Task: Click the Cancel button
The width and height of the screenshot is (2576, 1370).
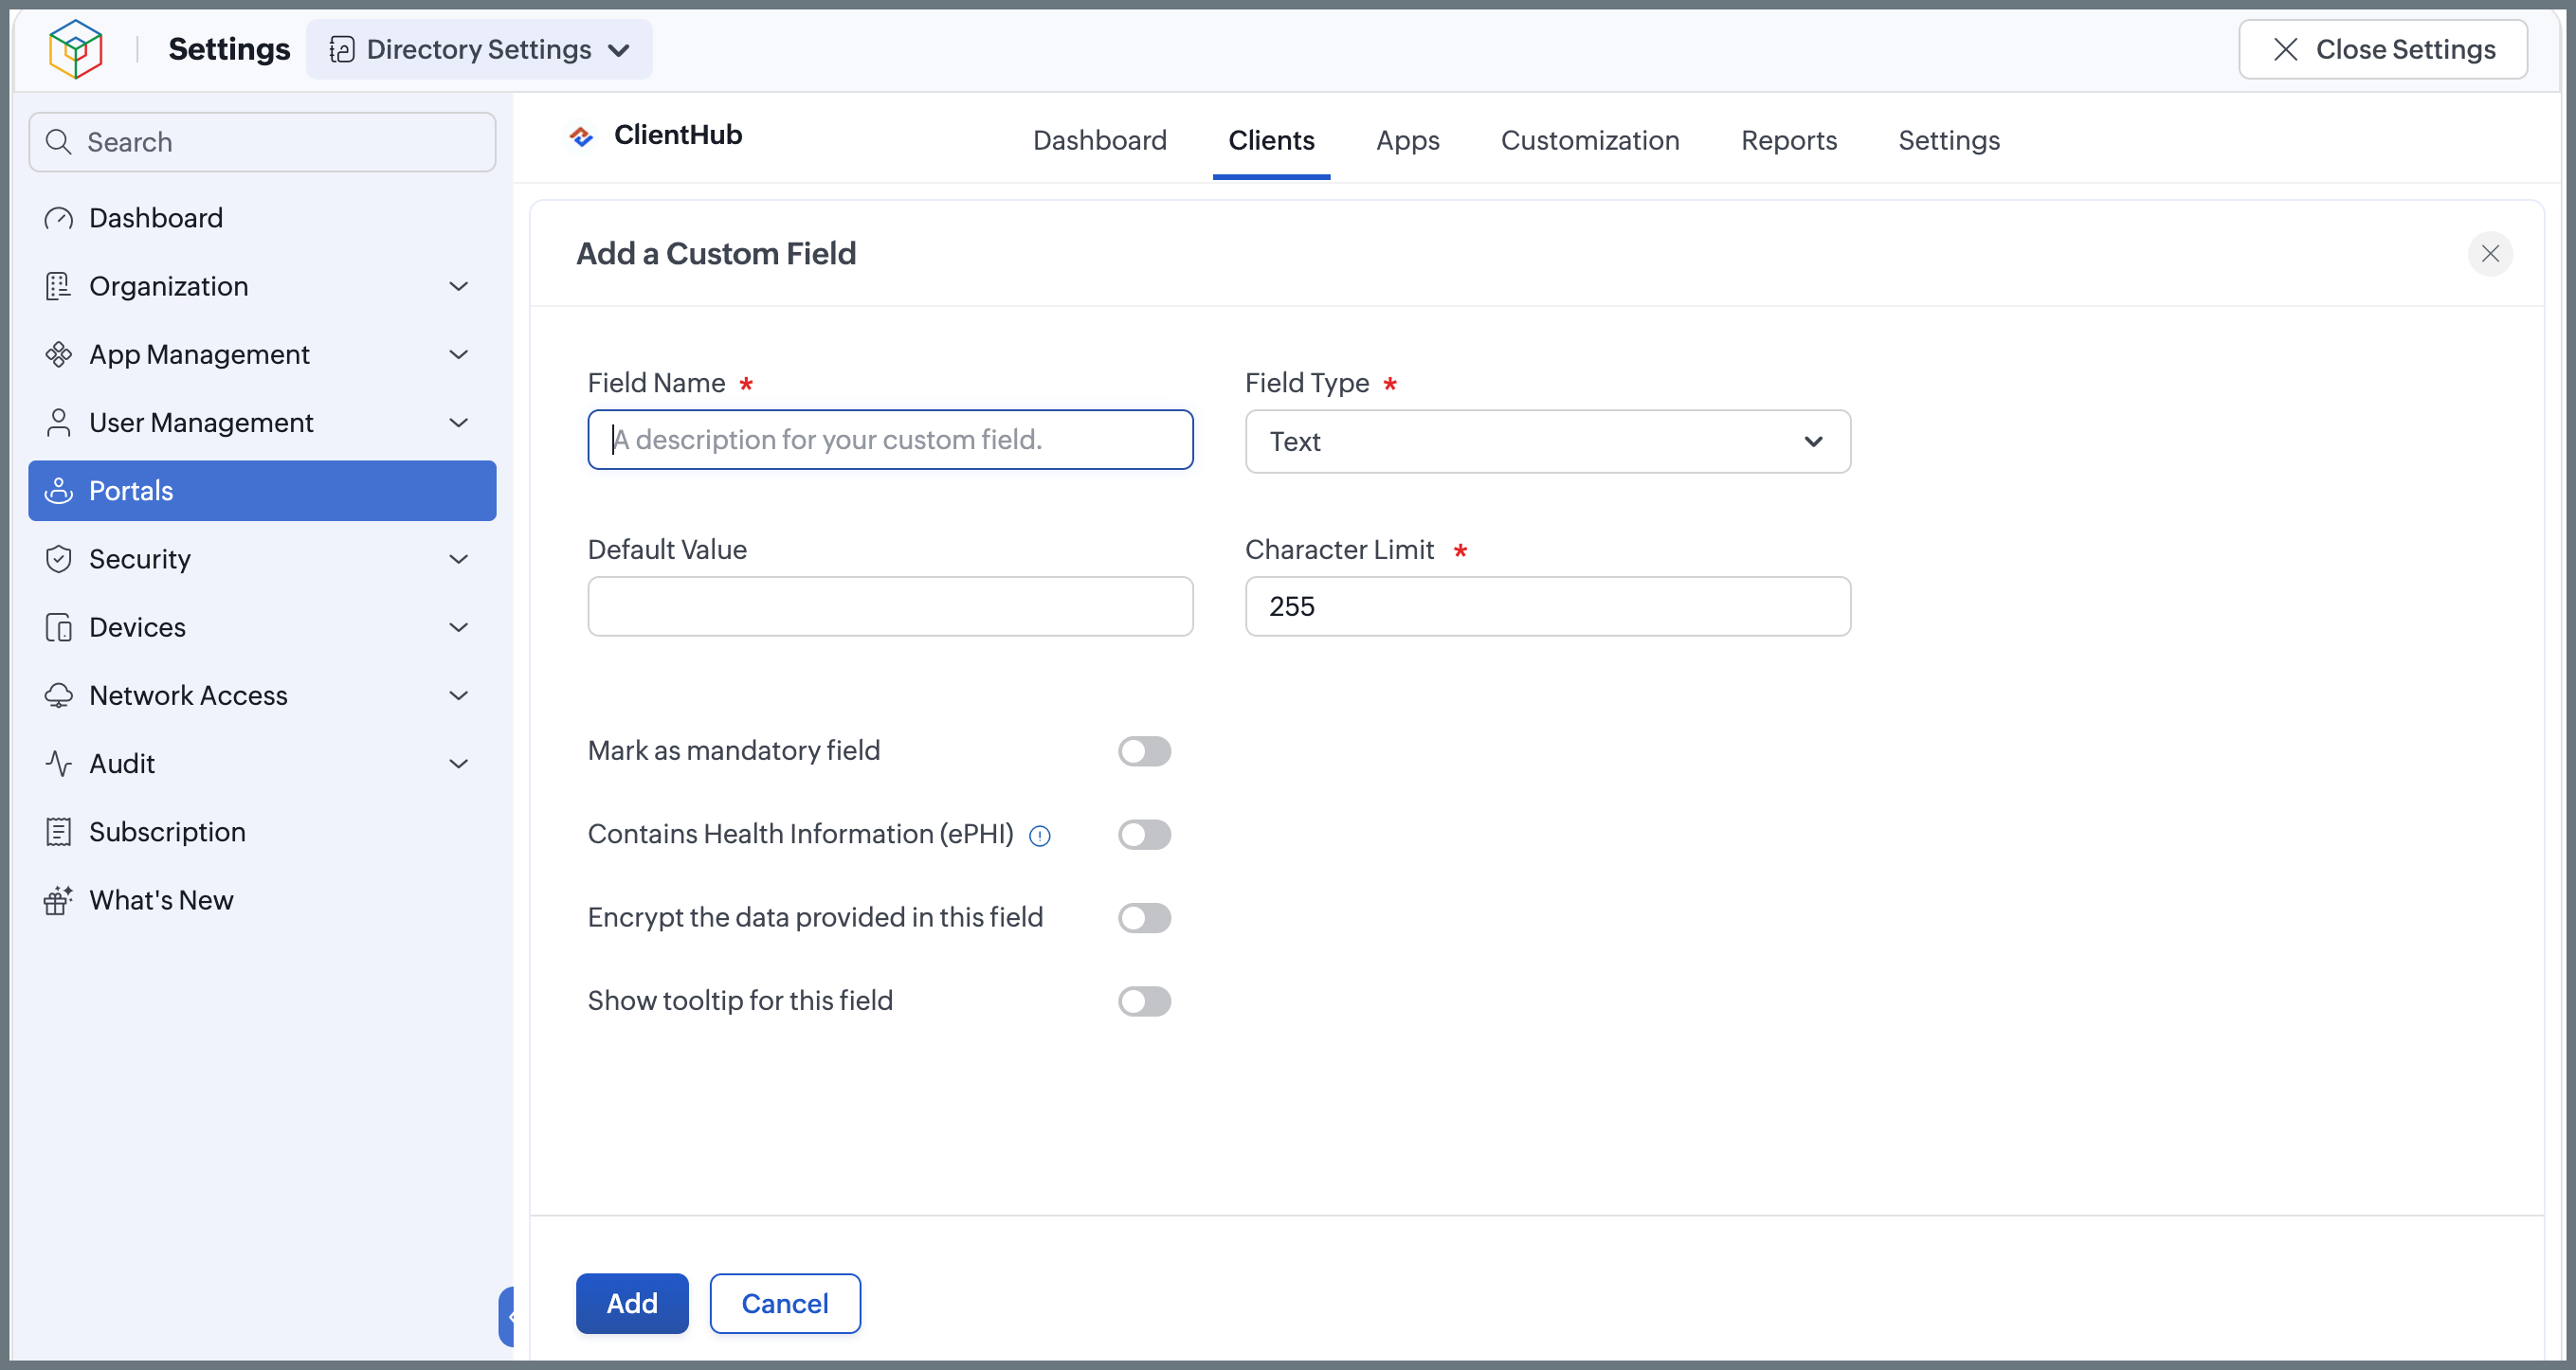Action: [x=785, y=1303]
